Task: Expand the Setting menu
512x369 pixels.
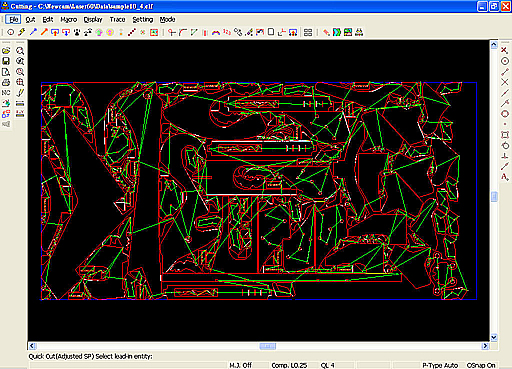Action: tap(143, 20)
